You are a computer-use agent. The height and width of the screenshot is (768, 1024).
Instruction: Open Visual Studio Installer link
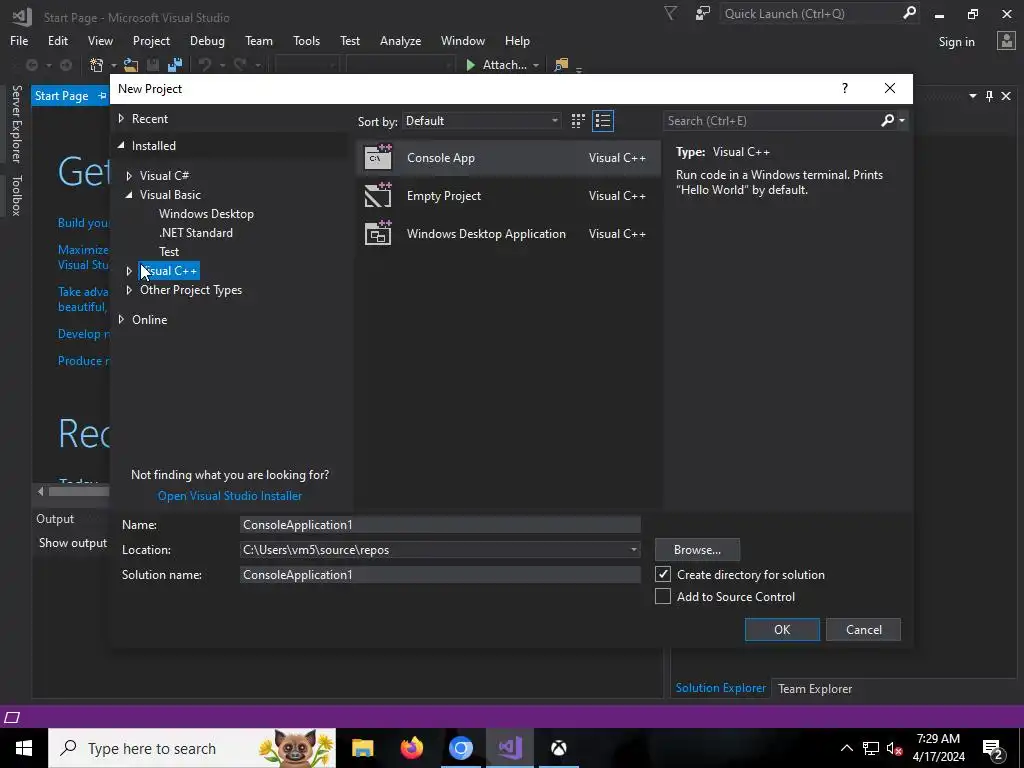pos(230,496)
